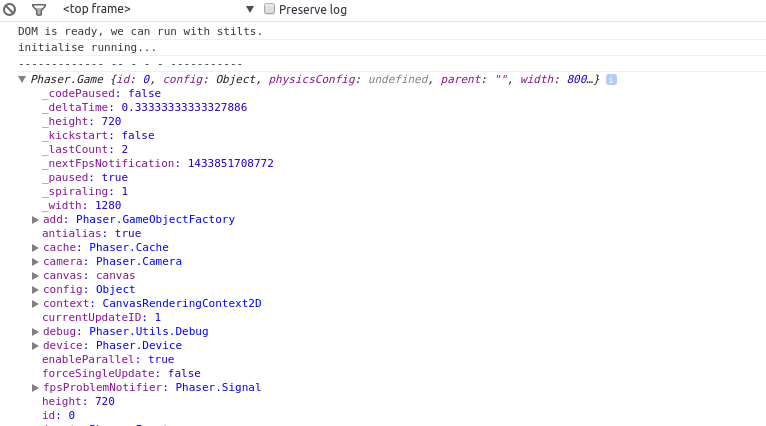766x426 pixels.
Task: Clear the console log
Action: point(9,9)
